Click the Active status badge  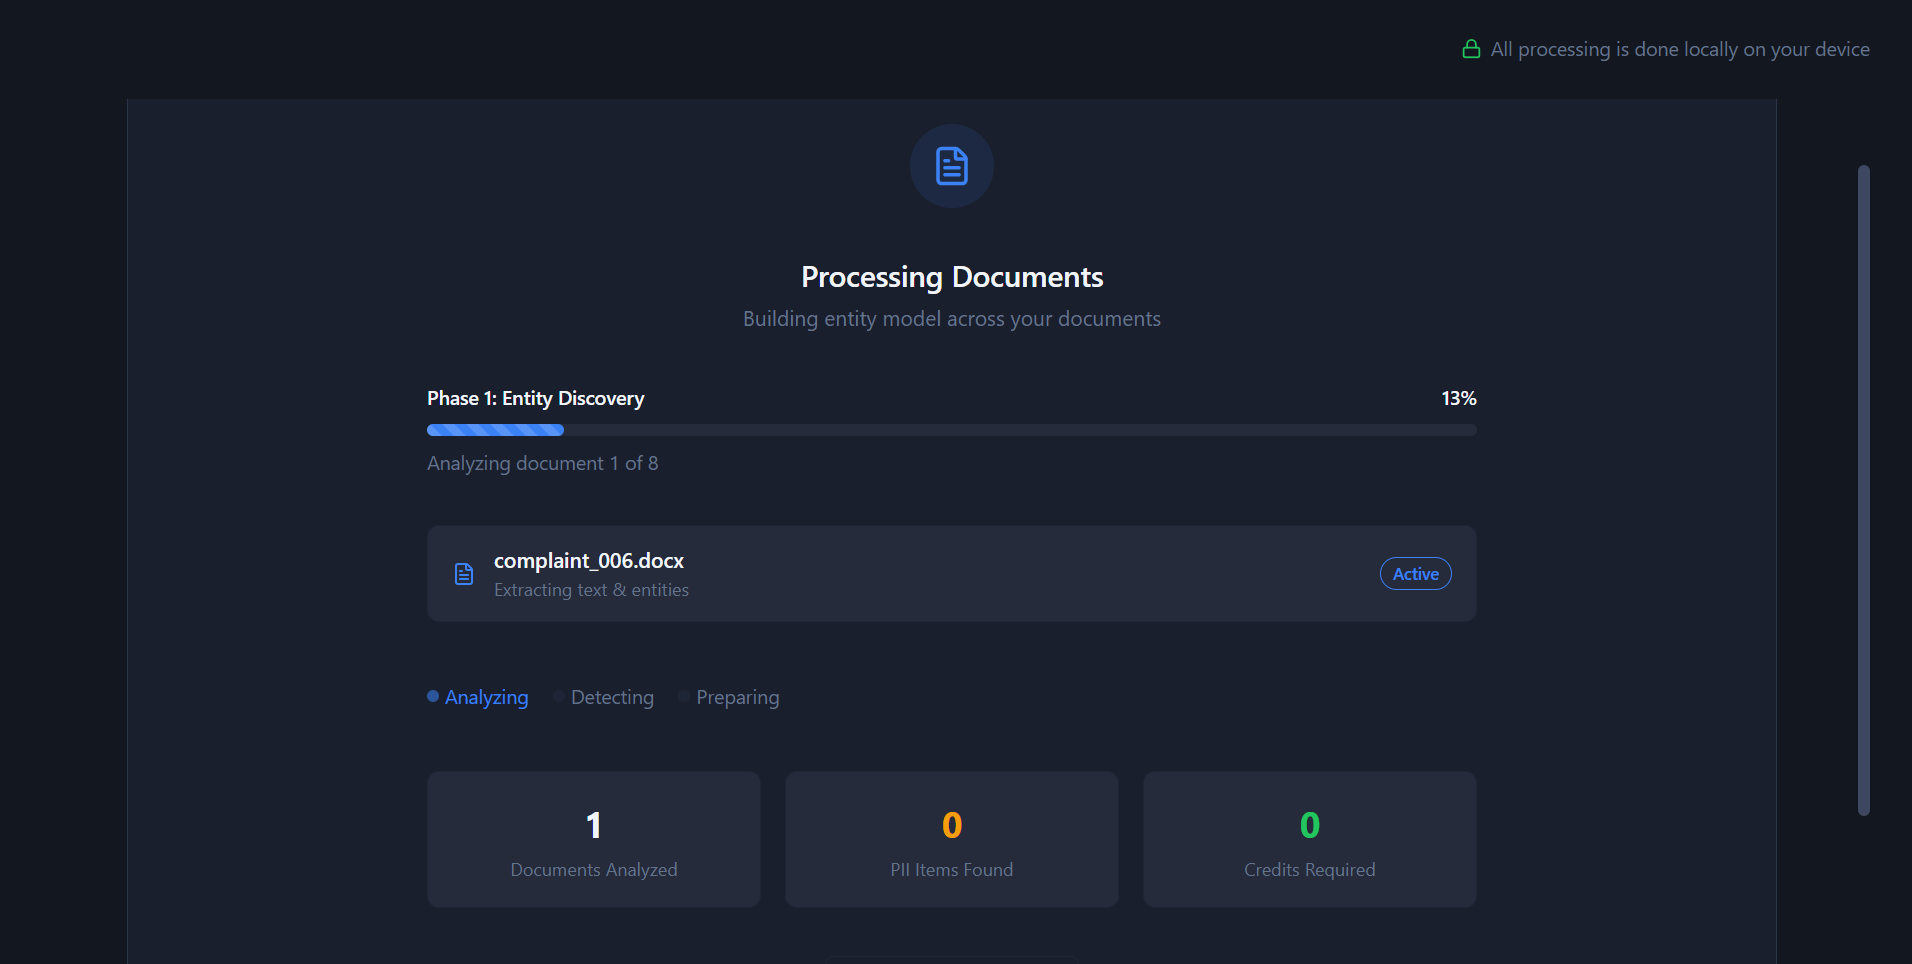click(1415, 574)
